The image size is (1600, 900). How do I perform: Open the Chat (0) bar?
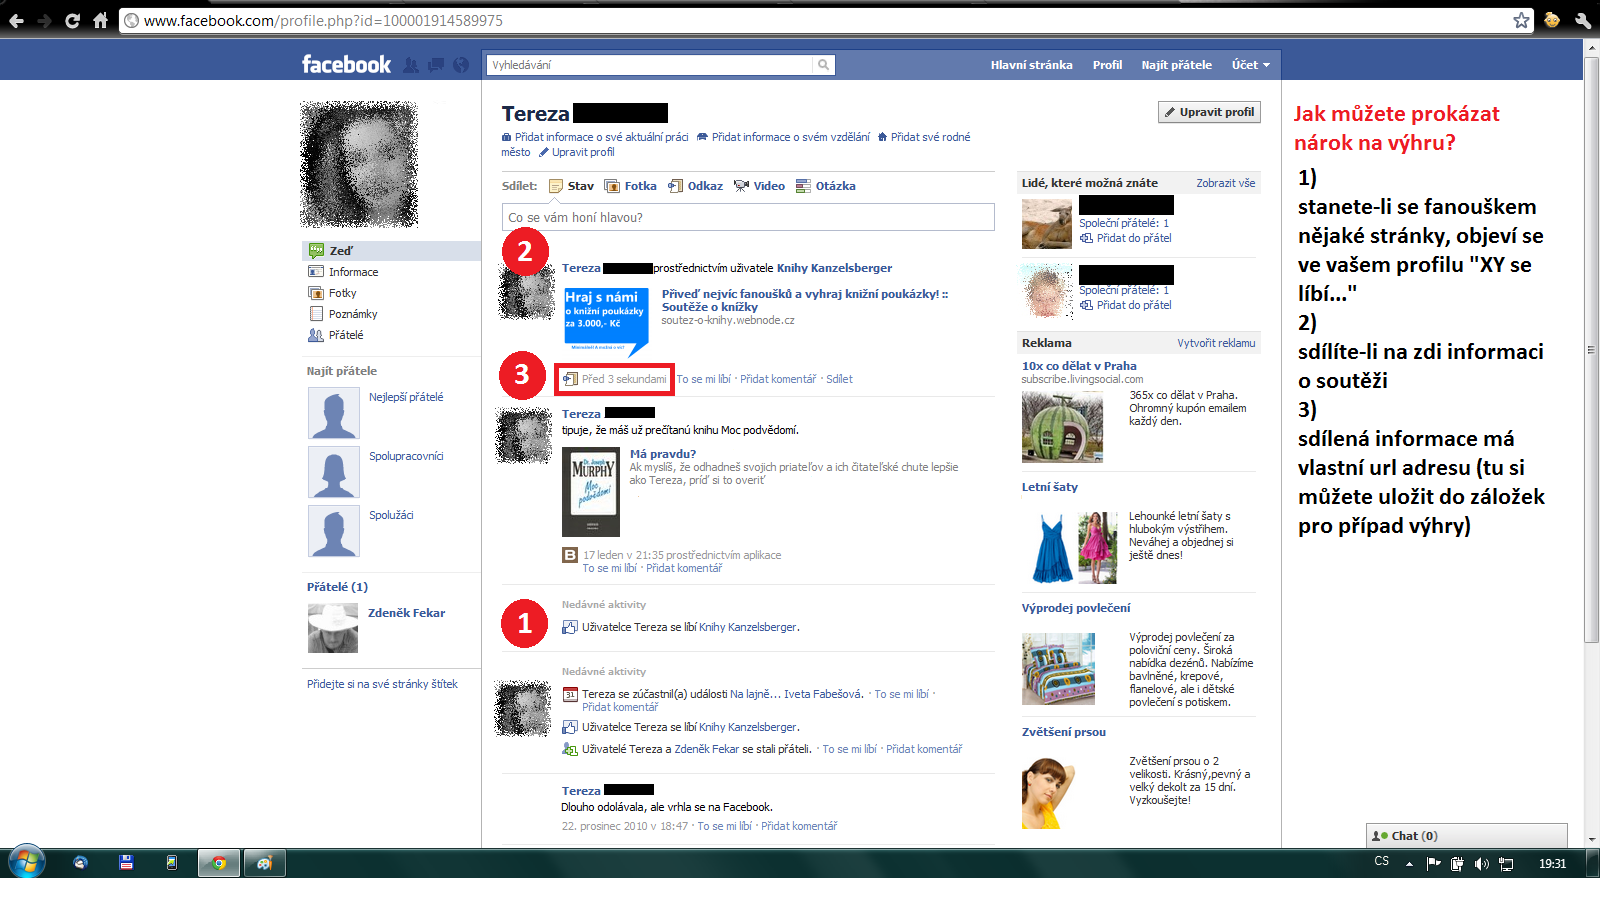(x=1466, y=836)
